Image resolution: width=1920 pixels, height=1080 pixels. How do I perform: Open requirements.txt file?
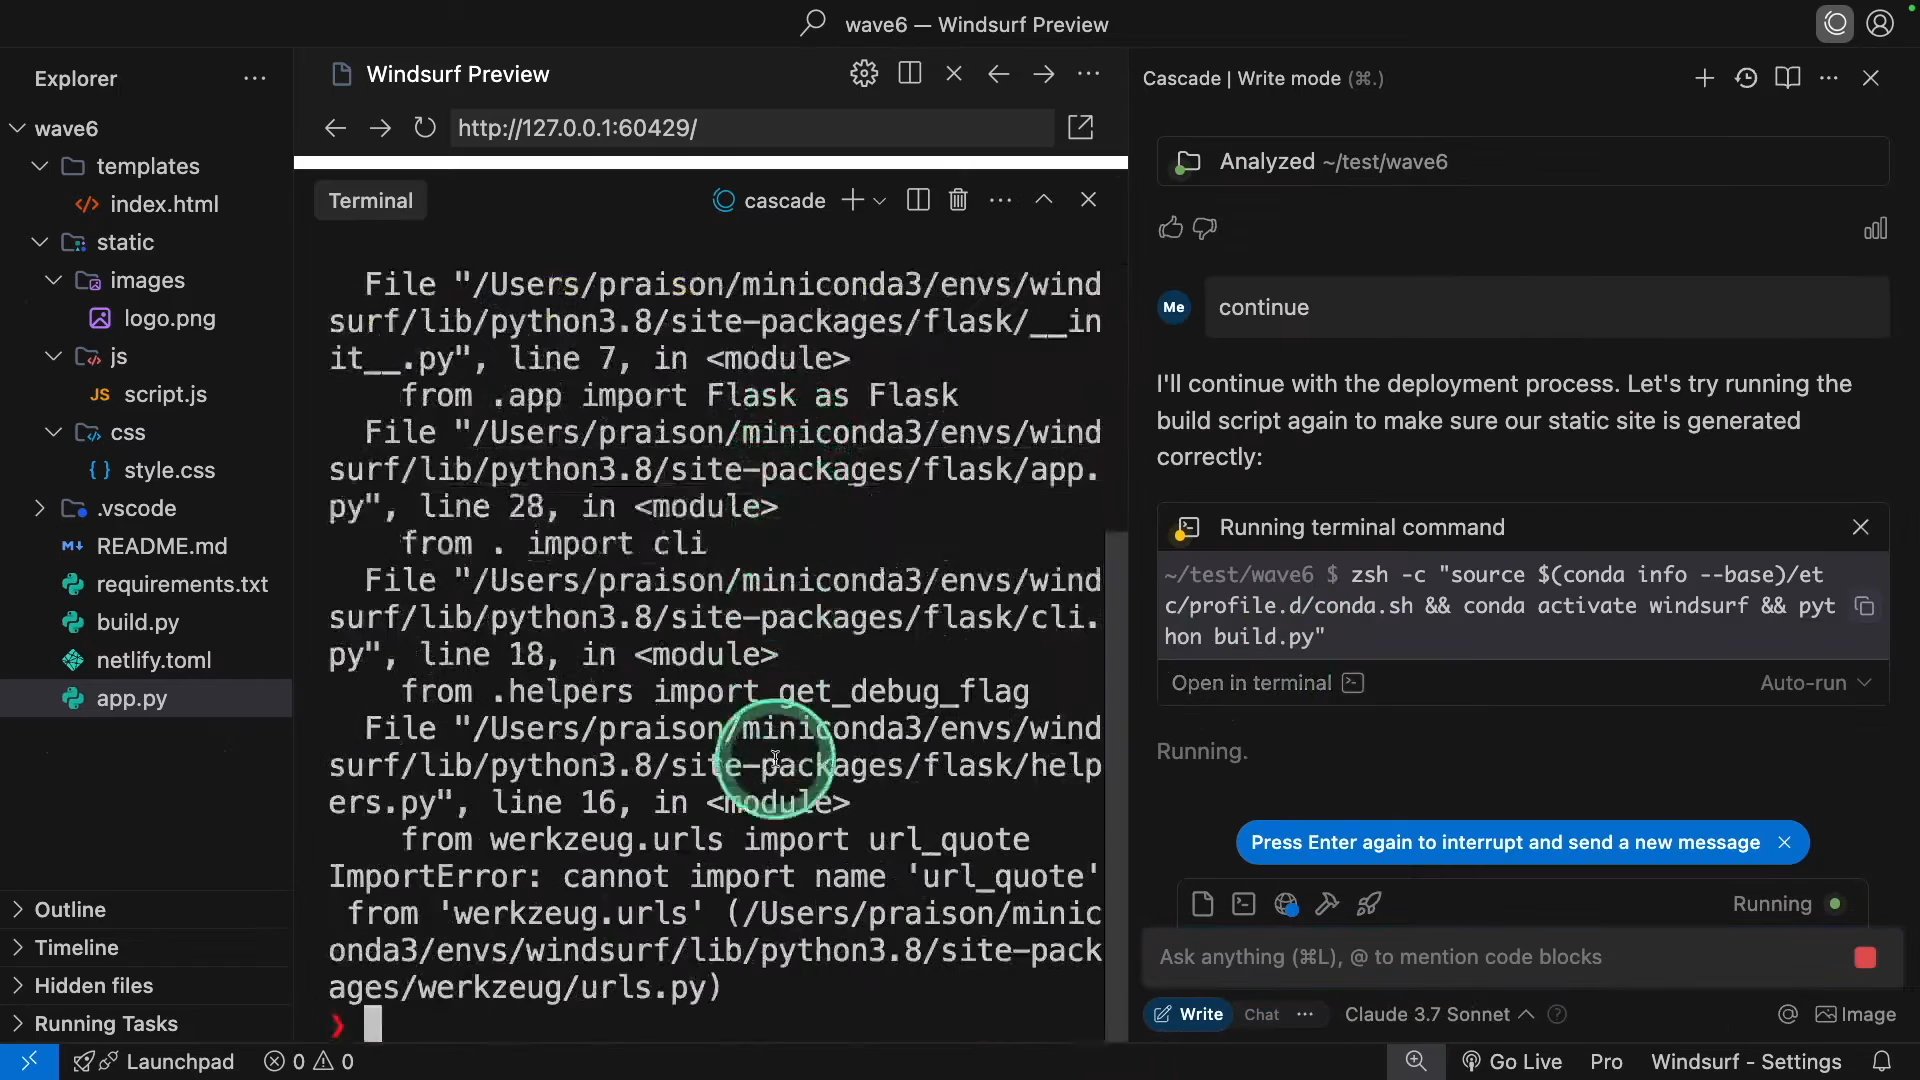[182, 584]
